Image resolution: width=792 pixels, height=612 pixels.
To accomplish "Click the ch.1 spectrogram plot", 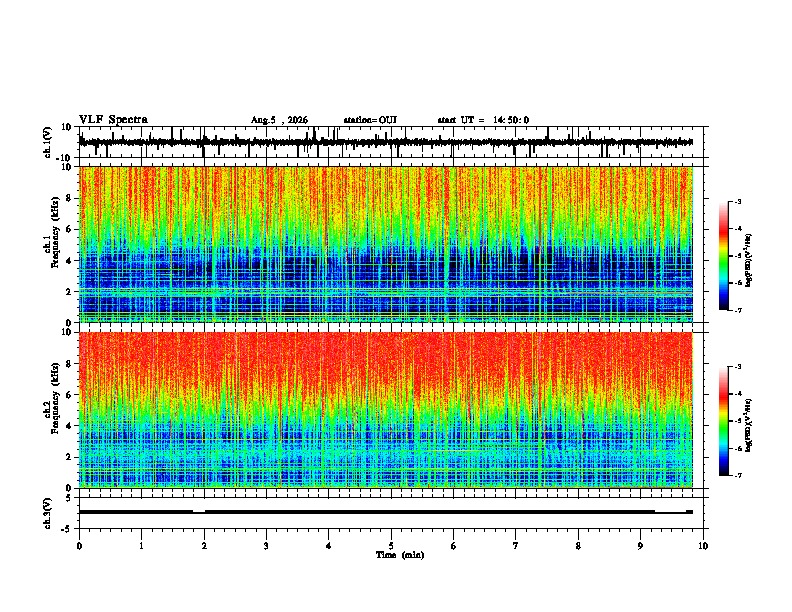I will [386, 244].
